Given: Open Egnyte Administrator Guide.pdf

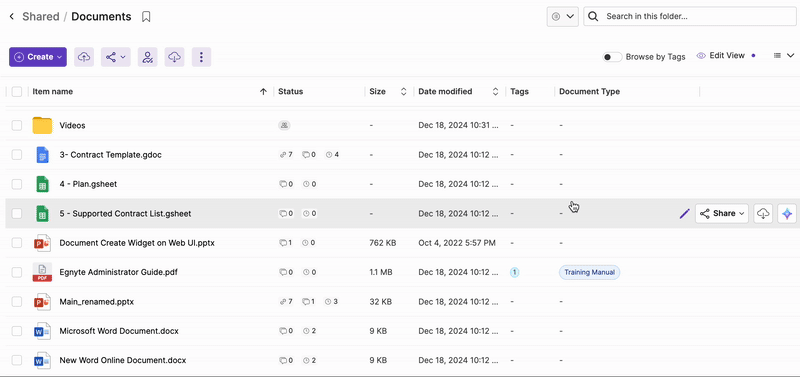Looking at the screenshot, I should coord(118,272).
